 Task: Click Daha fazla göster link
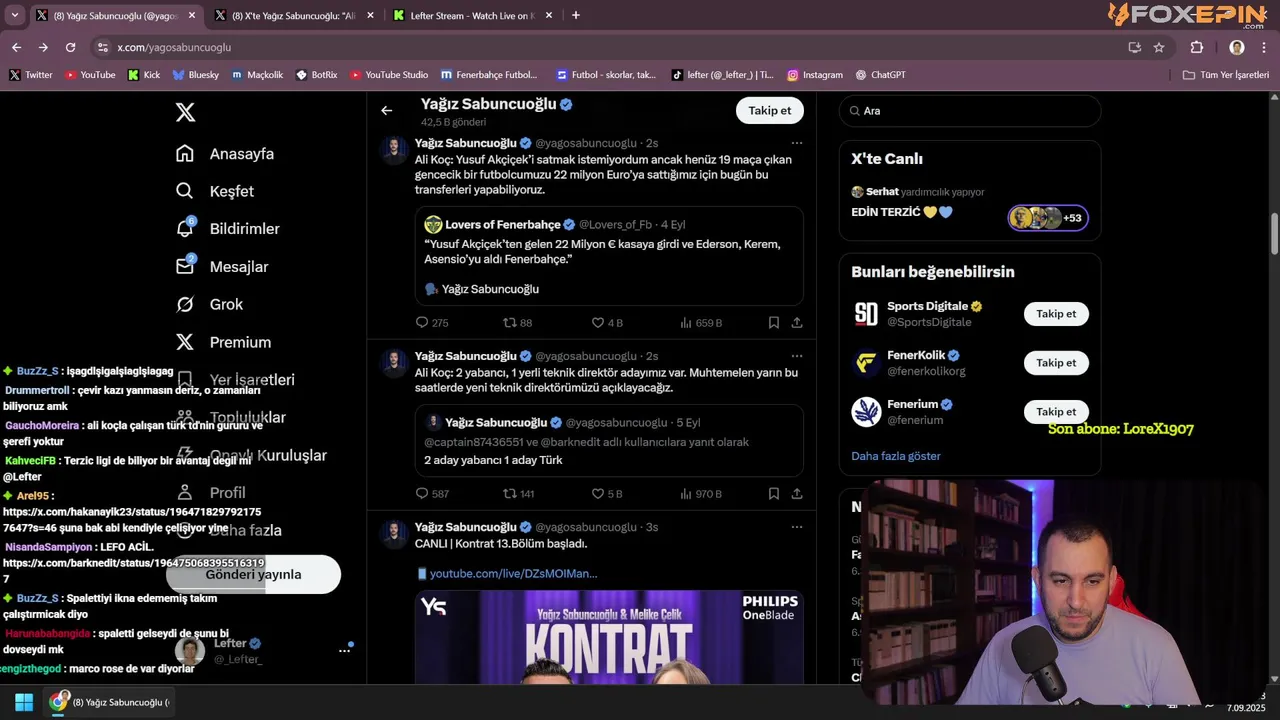click(896, 456)
